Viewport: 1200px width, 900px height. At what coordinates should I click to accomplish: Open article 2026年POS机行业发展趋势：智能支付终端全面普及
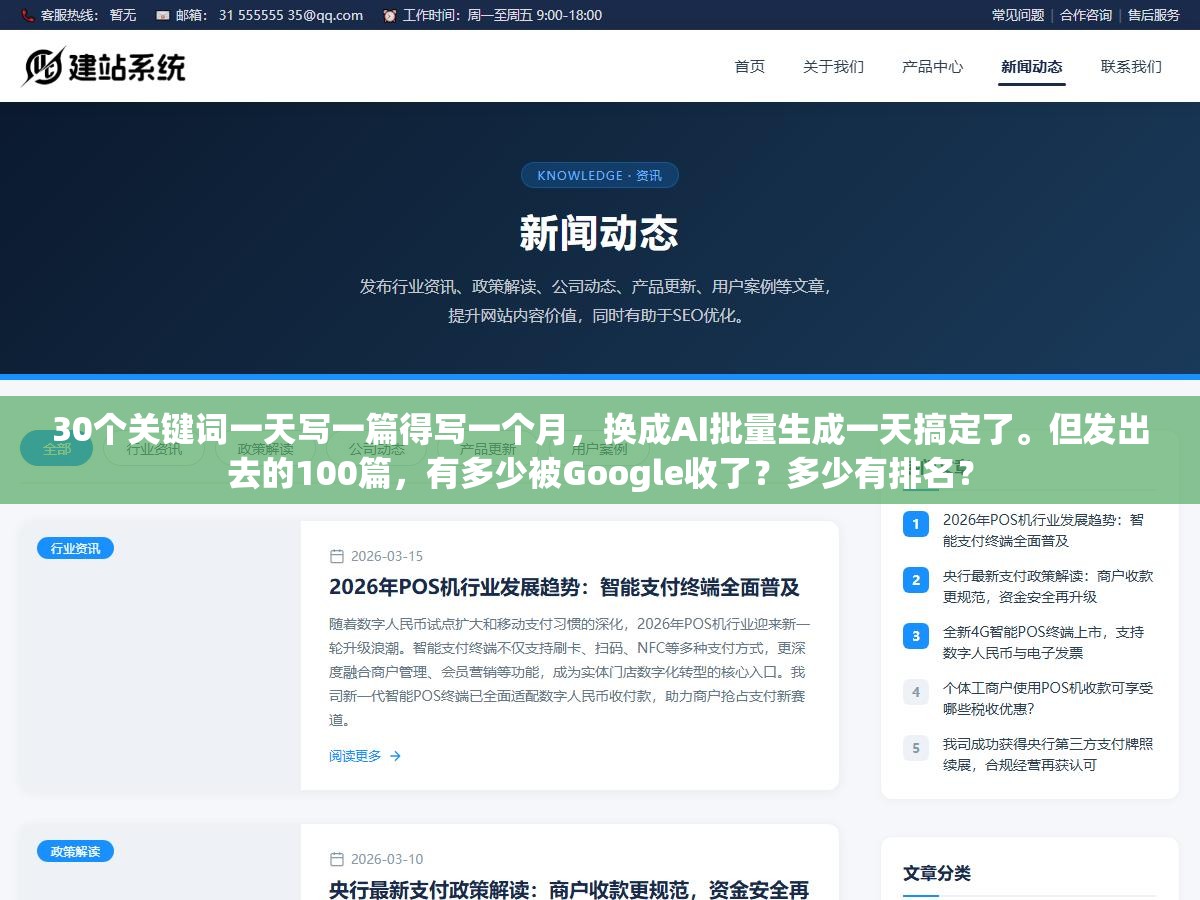564,587
